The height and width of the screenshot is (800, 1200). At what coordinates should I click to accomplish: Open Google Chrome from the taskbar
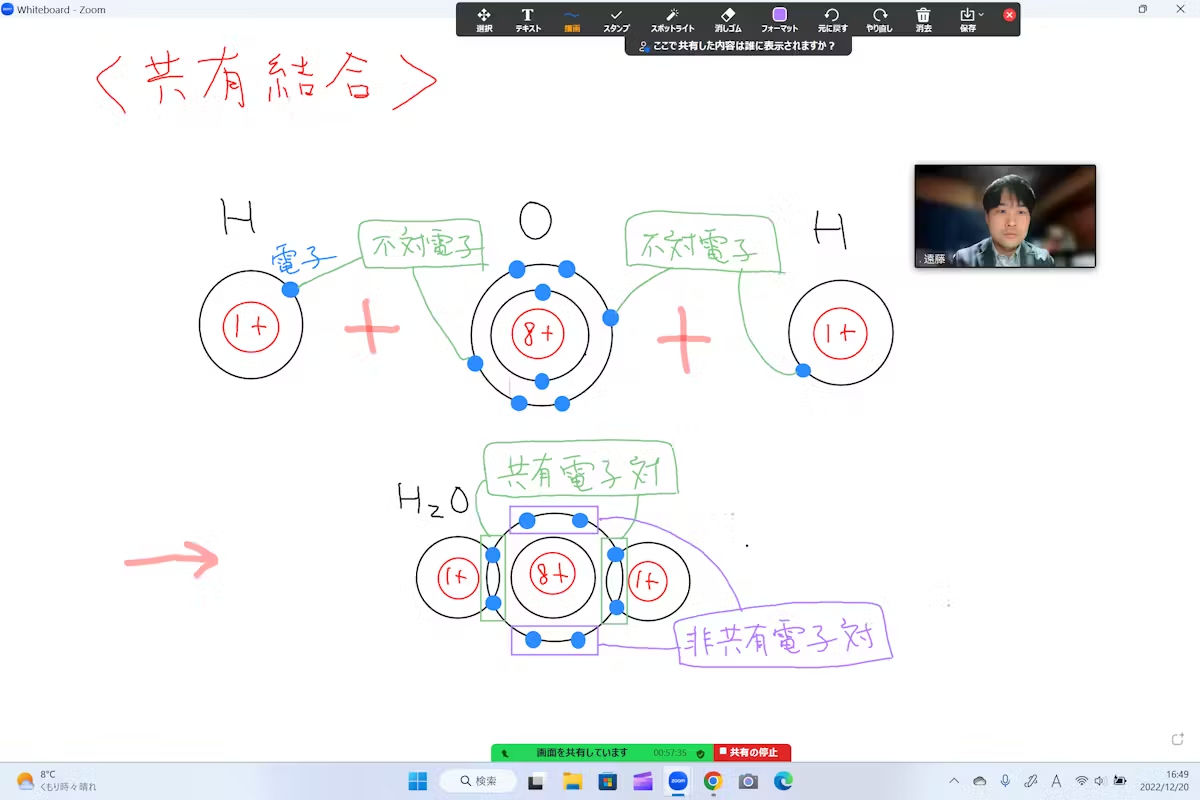click(713, 781)
